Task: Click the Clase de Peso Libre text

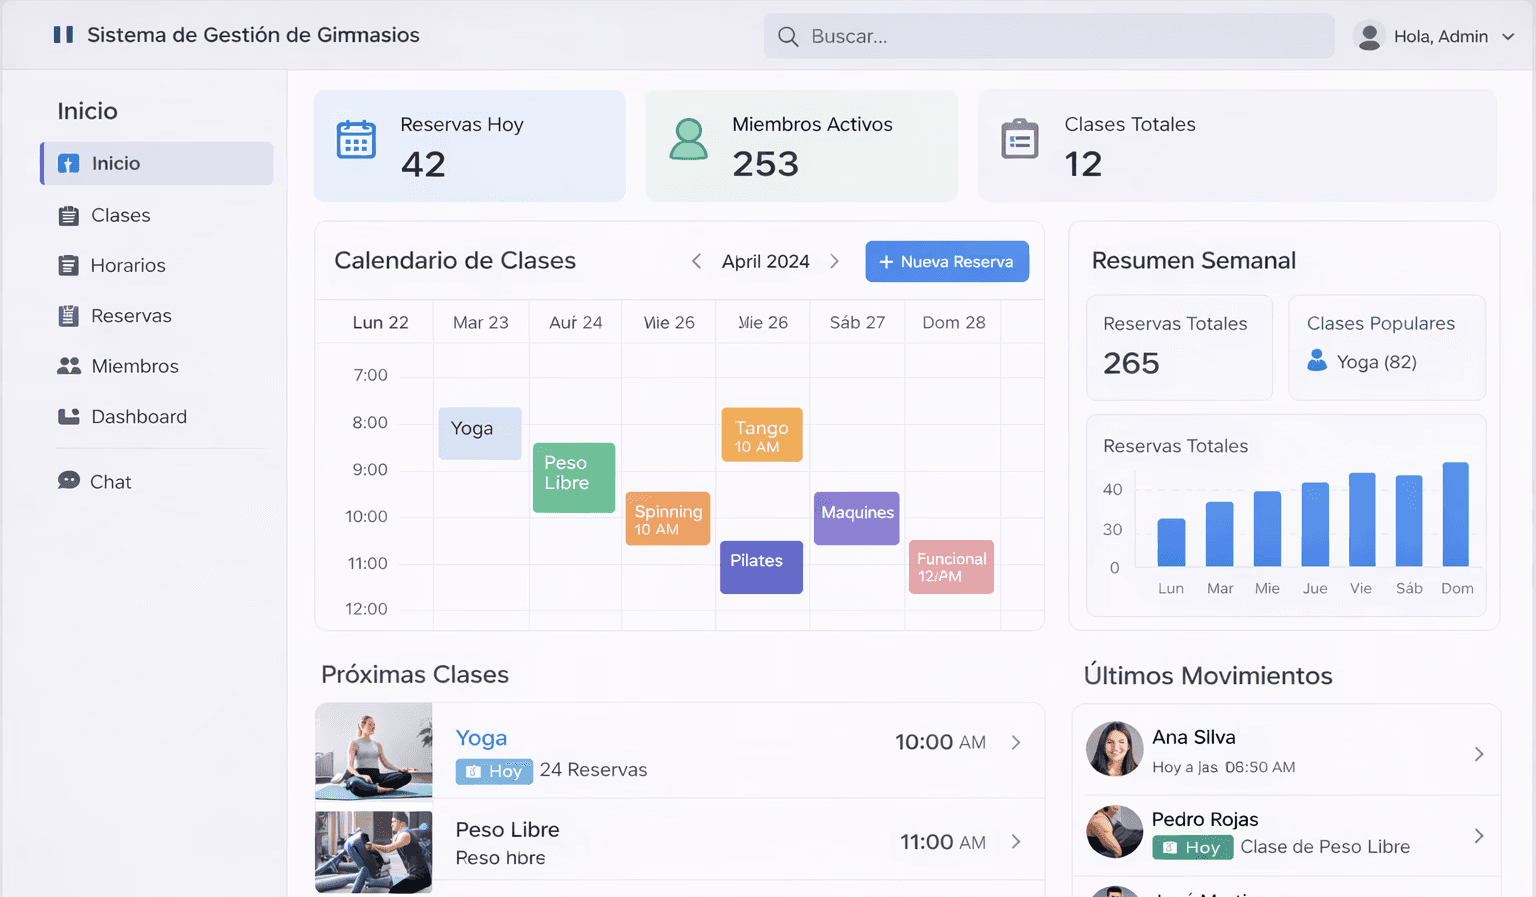Action: (1325, 847)
